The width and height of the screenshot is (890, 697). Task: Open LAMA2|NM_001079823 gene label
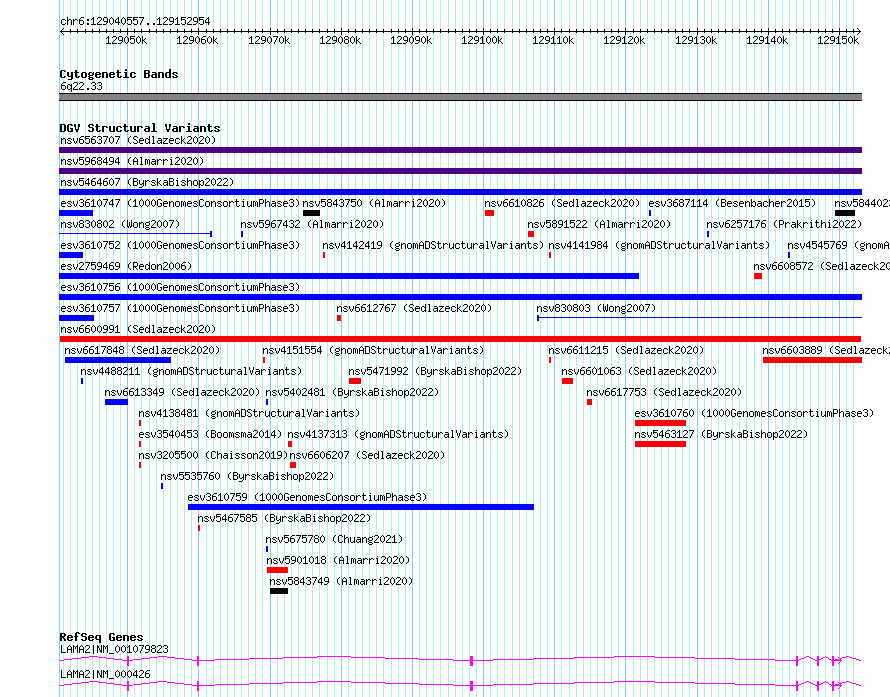[114, 649]
